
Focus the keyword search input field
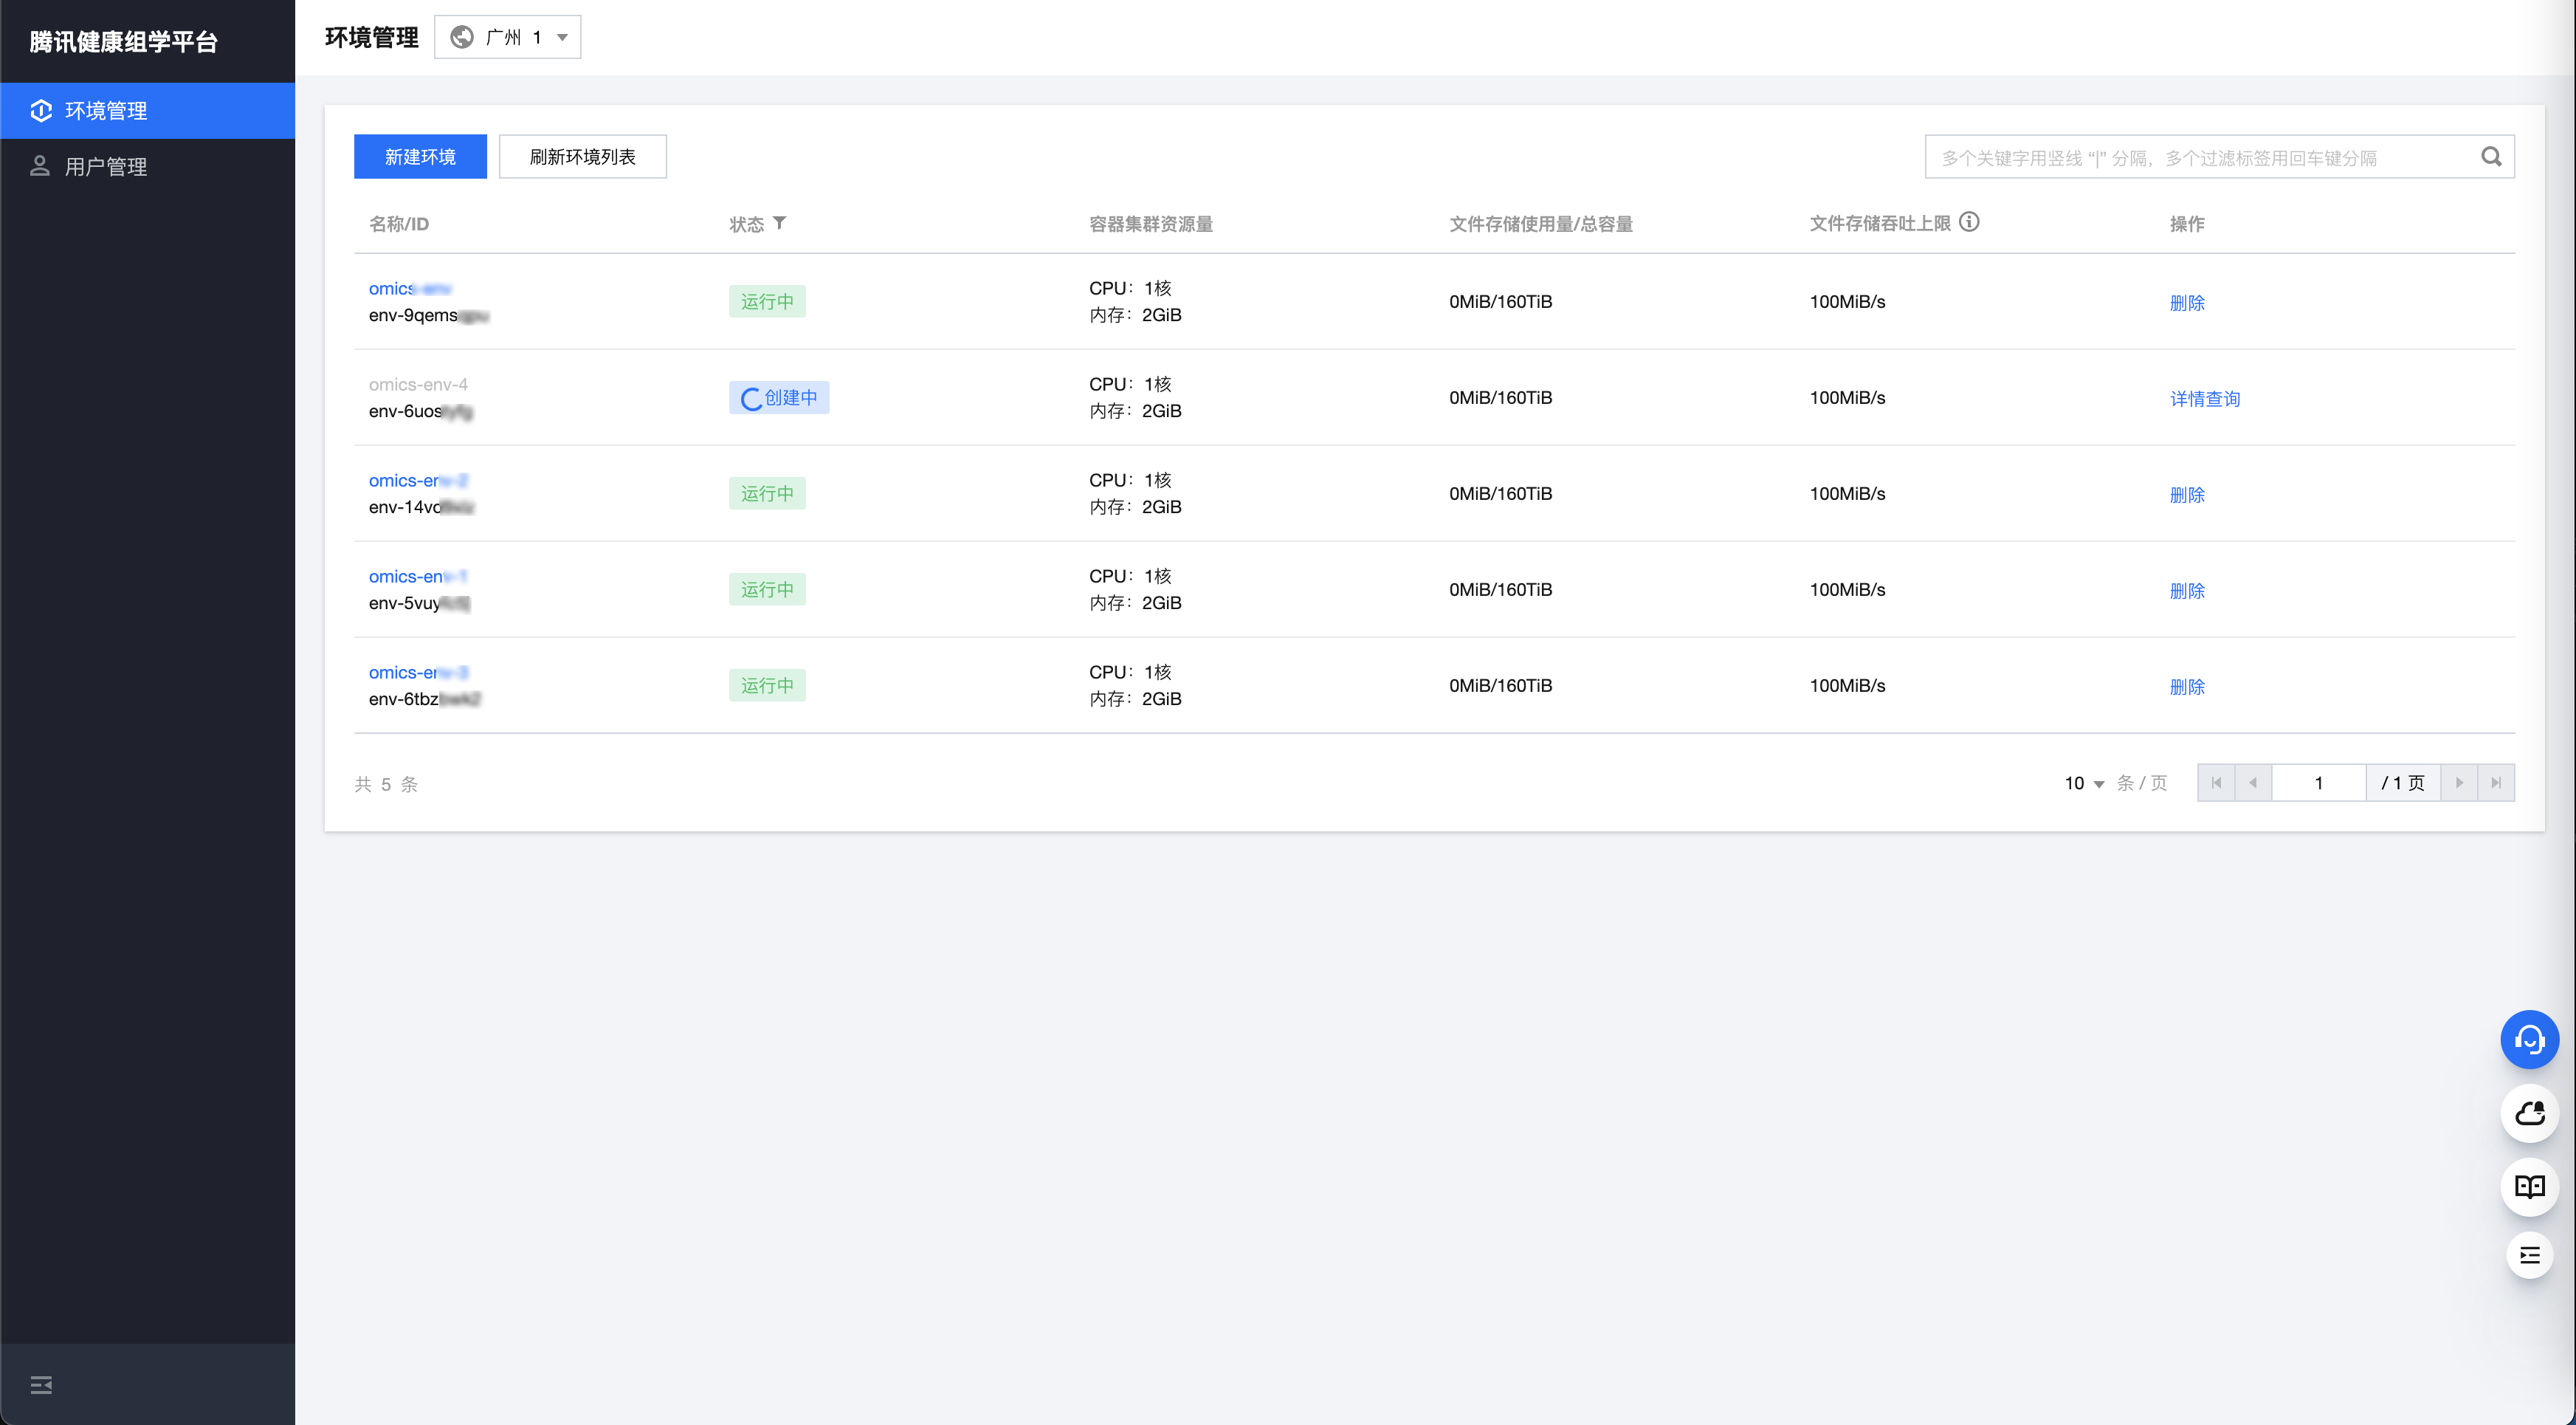click(x=2200, y=157)
